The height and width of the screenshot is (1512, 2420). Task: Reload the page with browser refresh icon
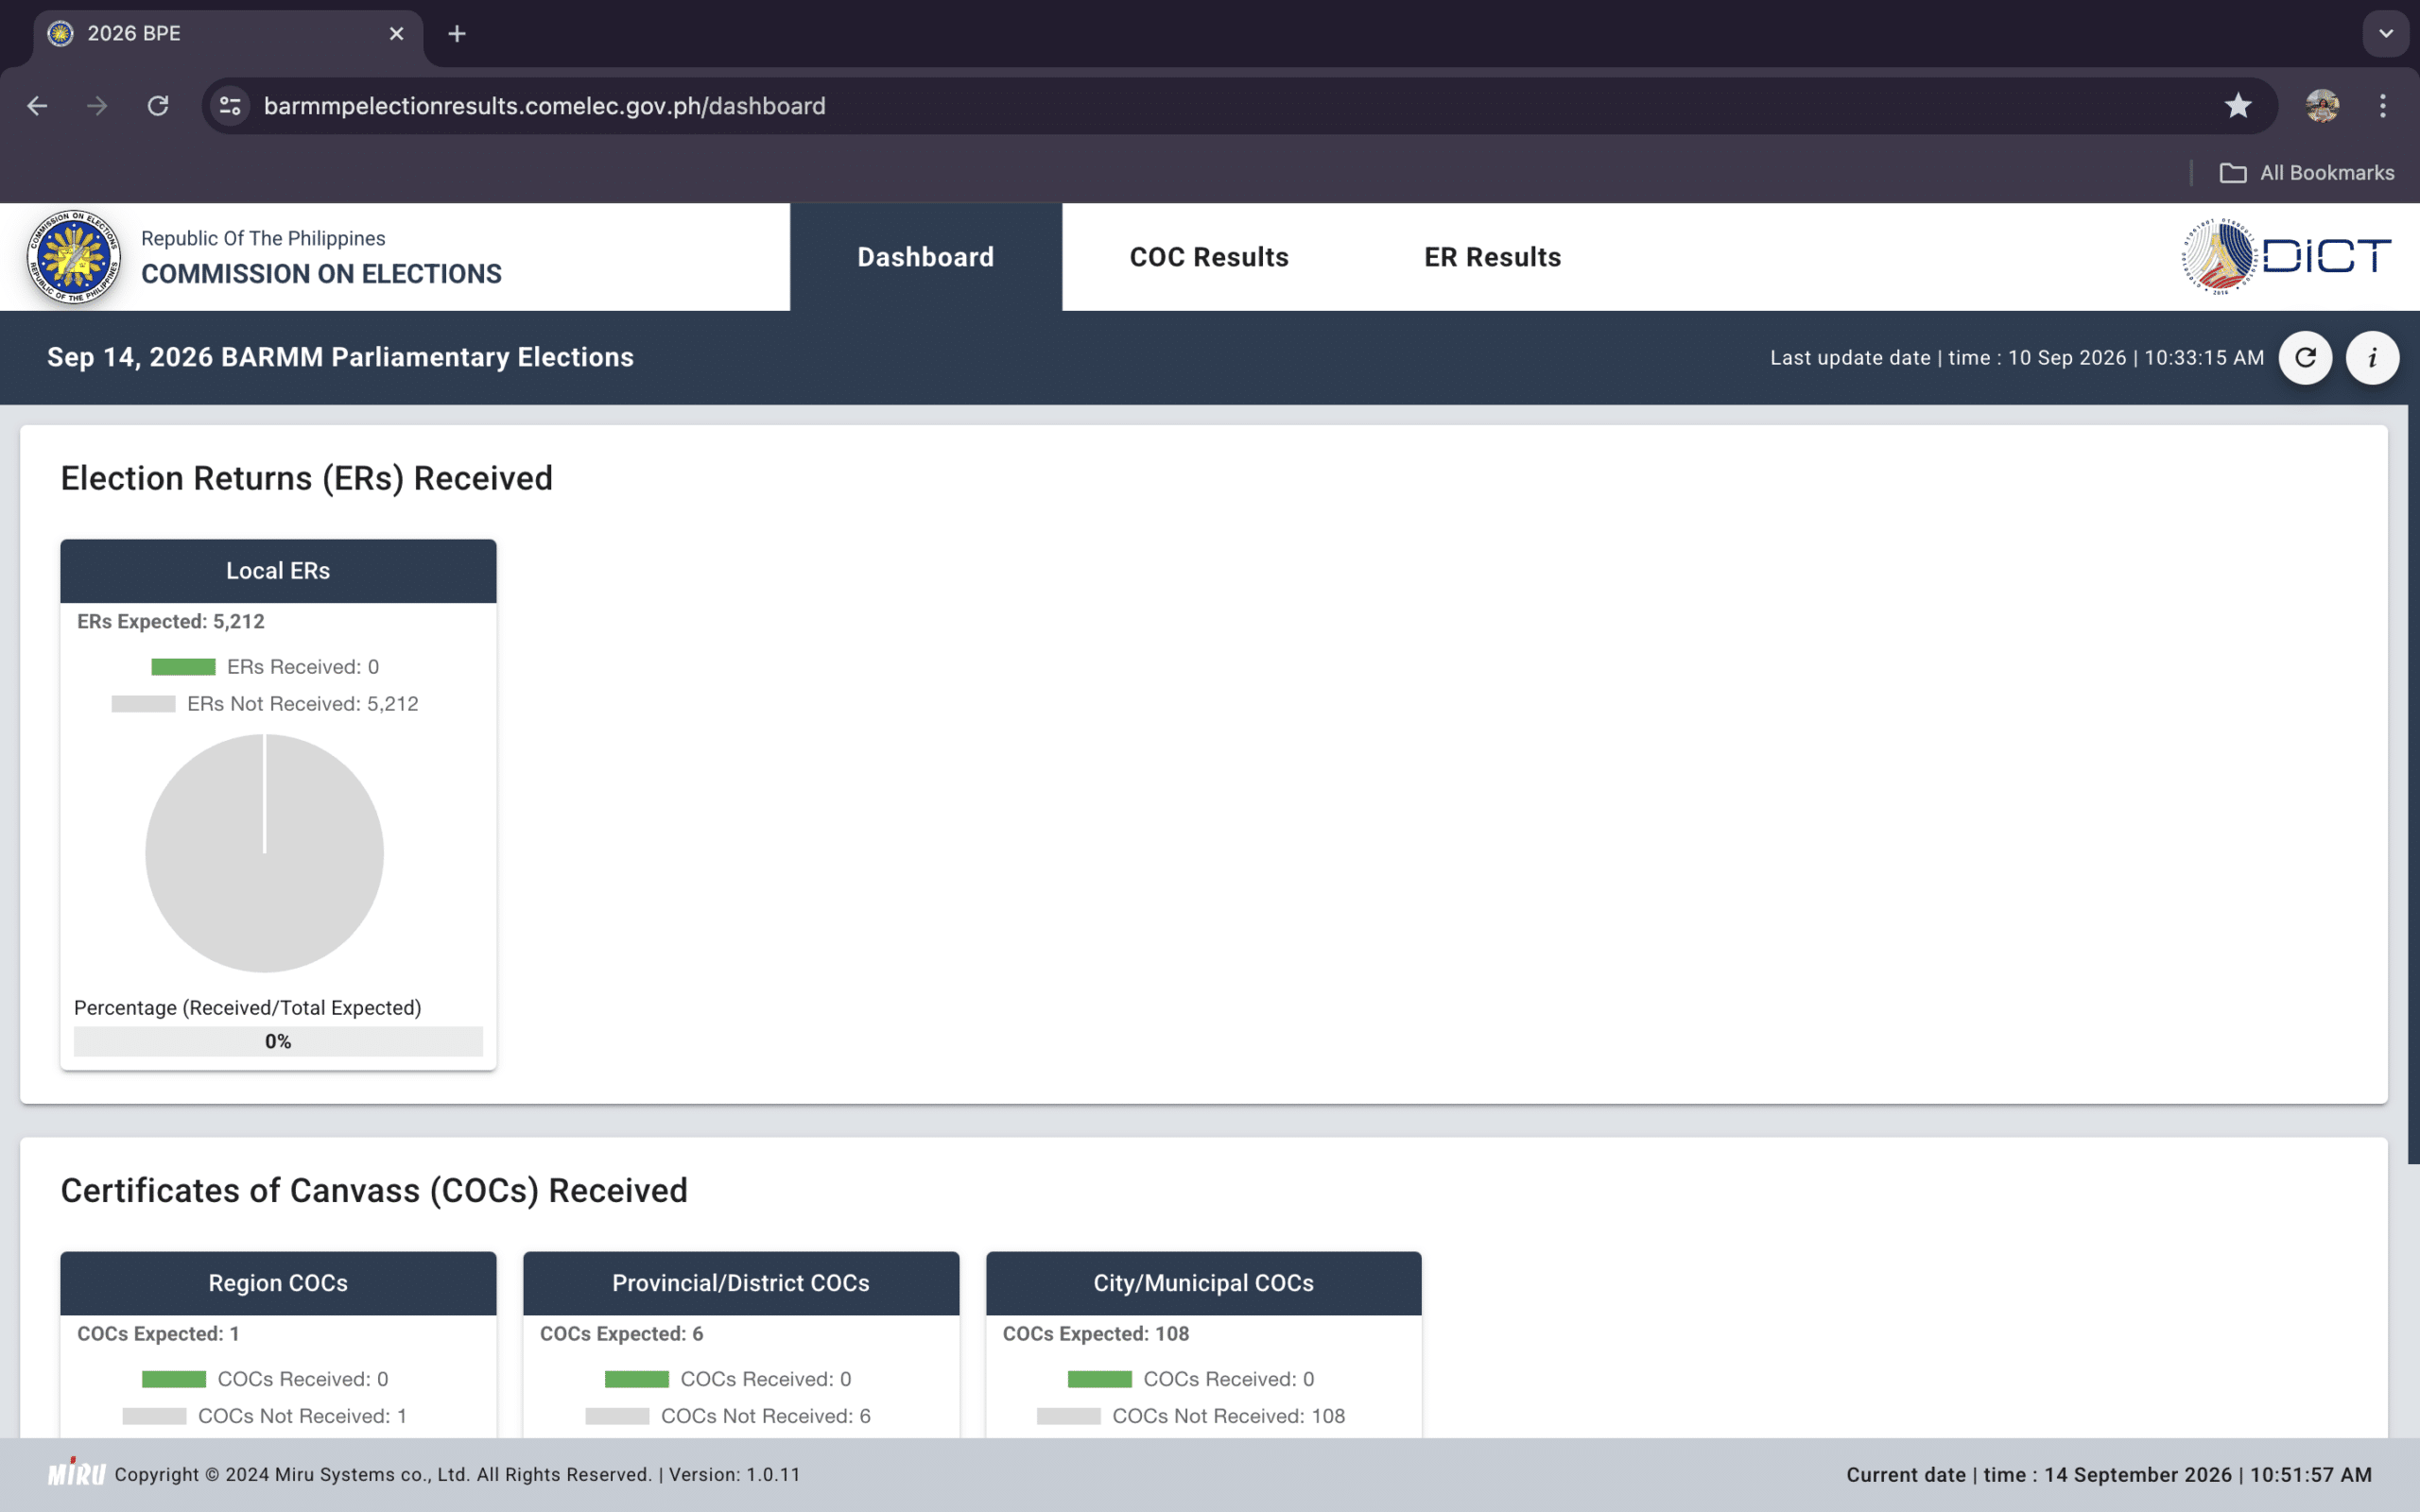coord(158,106)
